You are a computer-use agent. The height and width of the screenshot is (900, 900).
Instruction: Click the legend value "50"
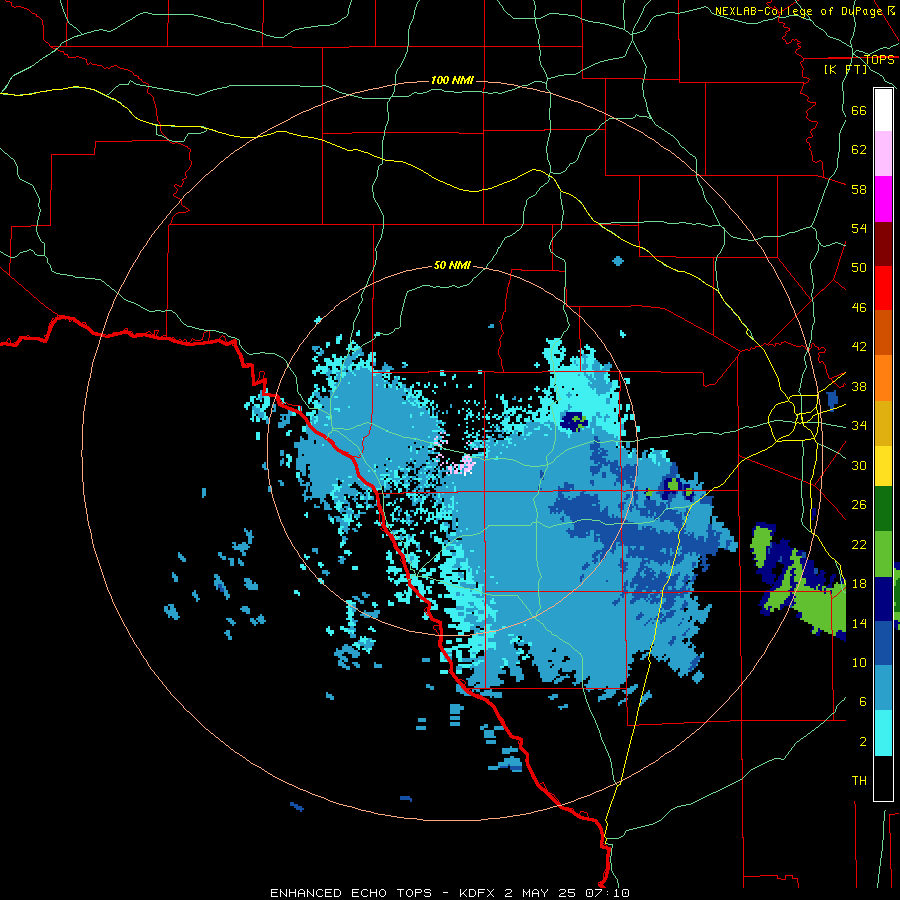click(x=859, y=267)
